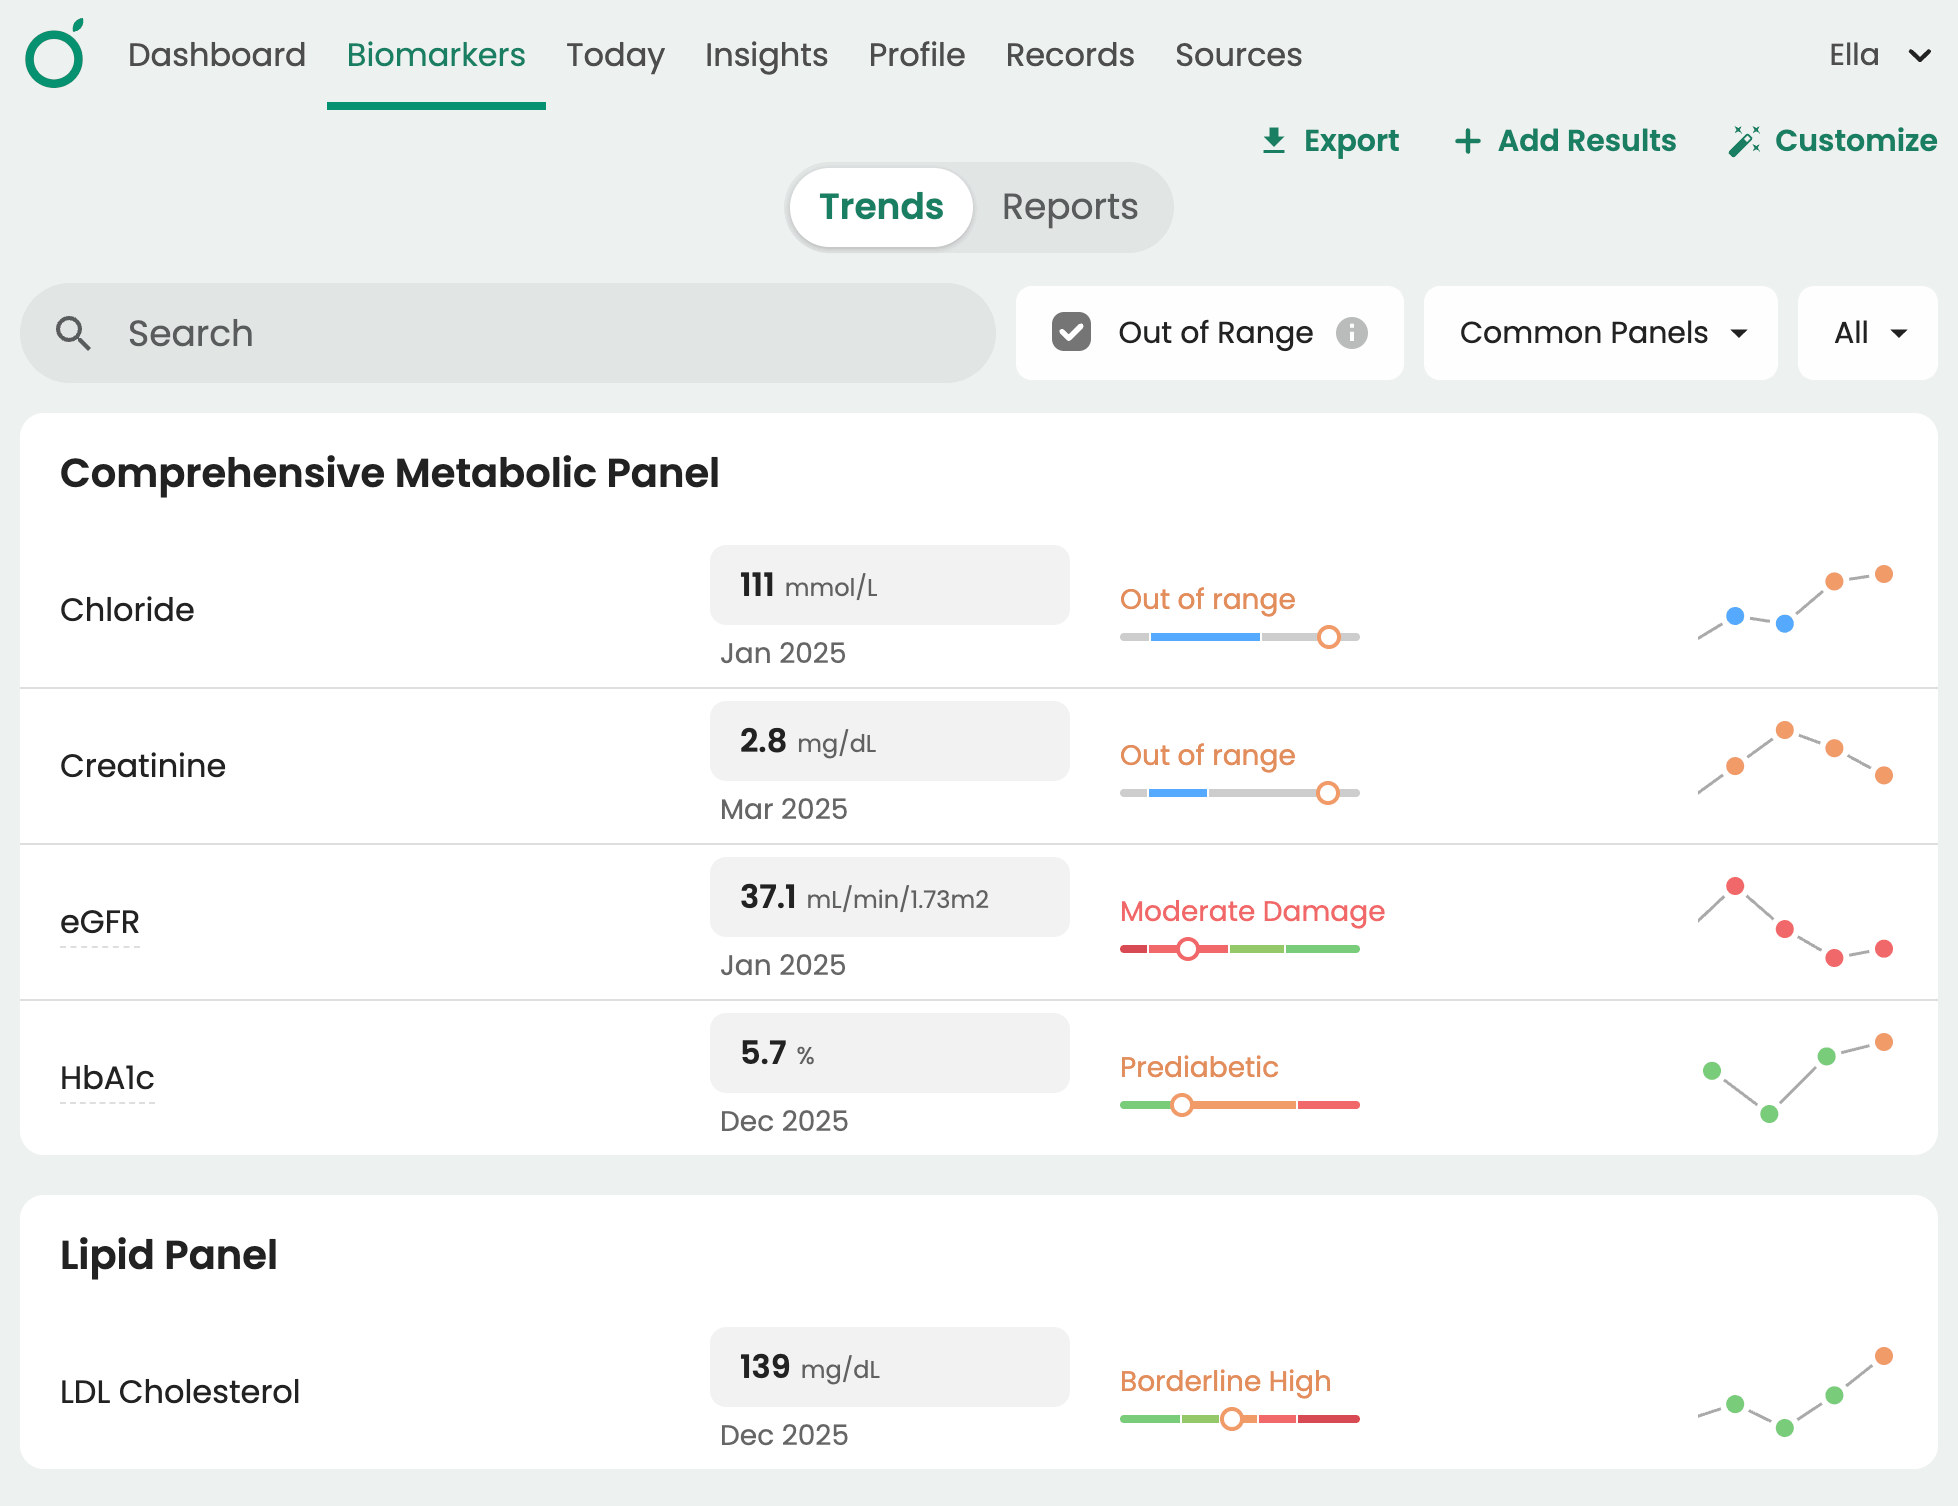
Task: Navigate to the Records section
Action: [x=1069, y=55]
